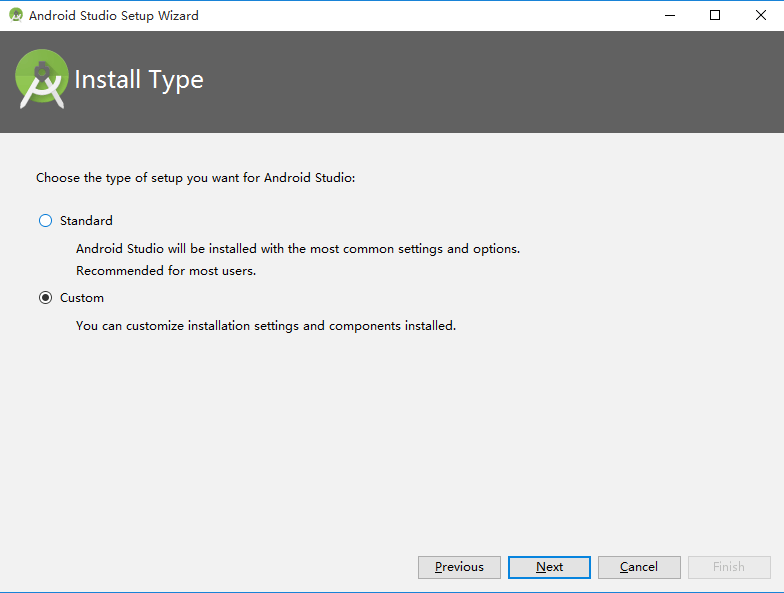Click the "Choose the type of setup" prompt
This screenshot has height=593, width=784.
(x=196, y=178)
